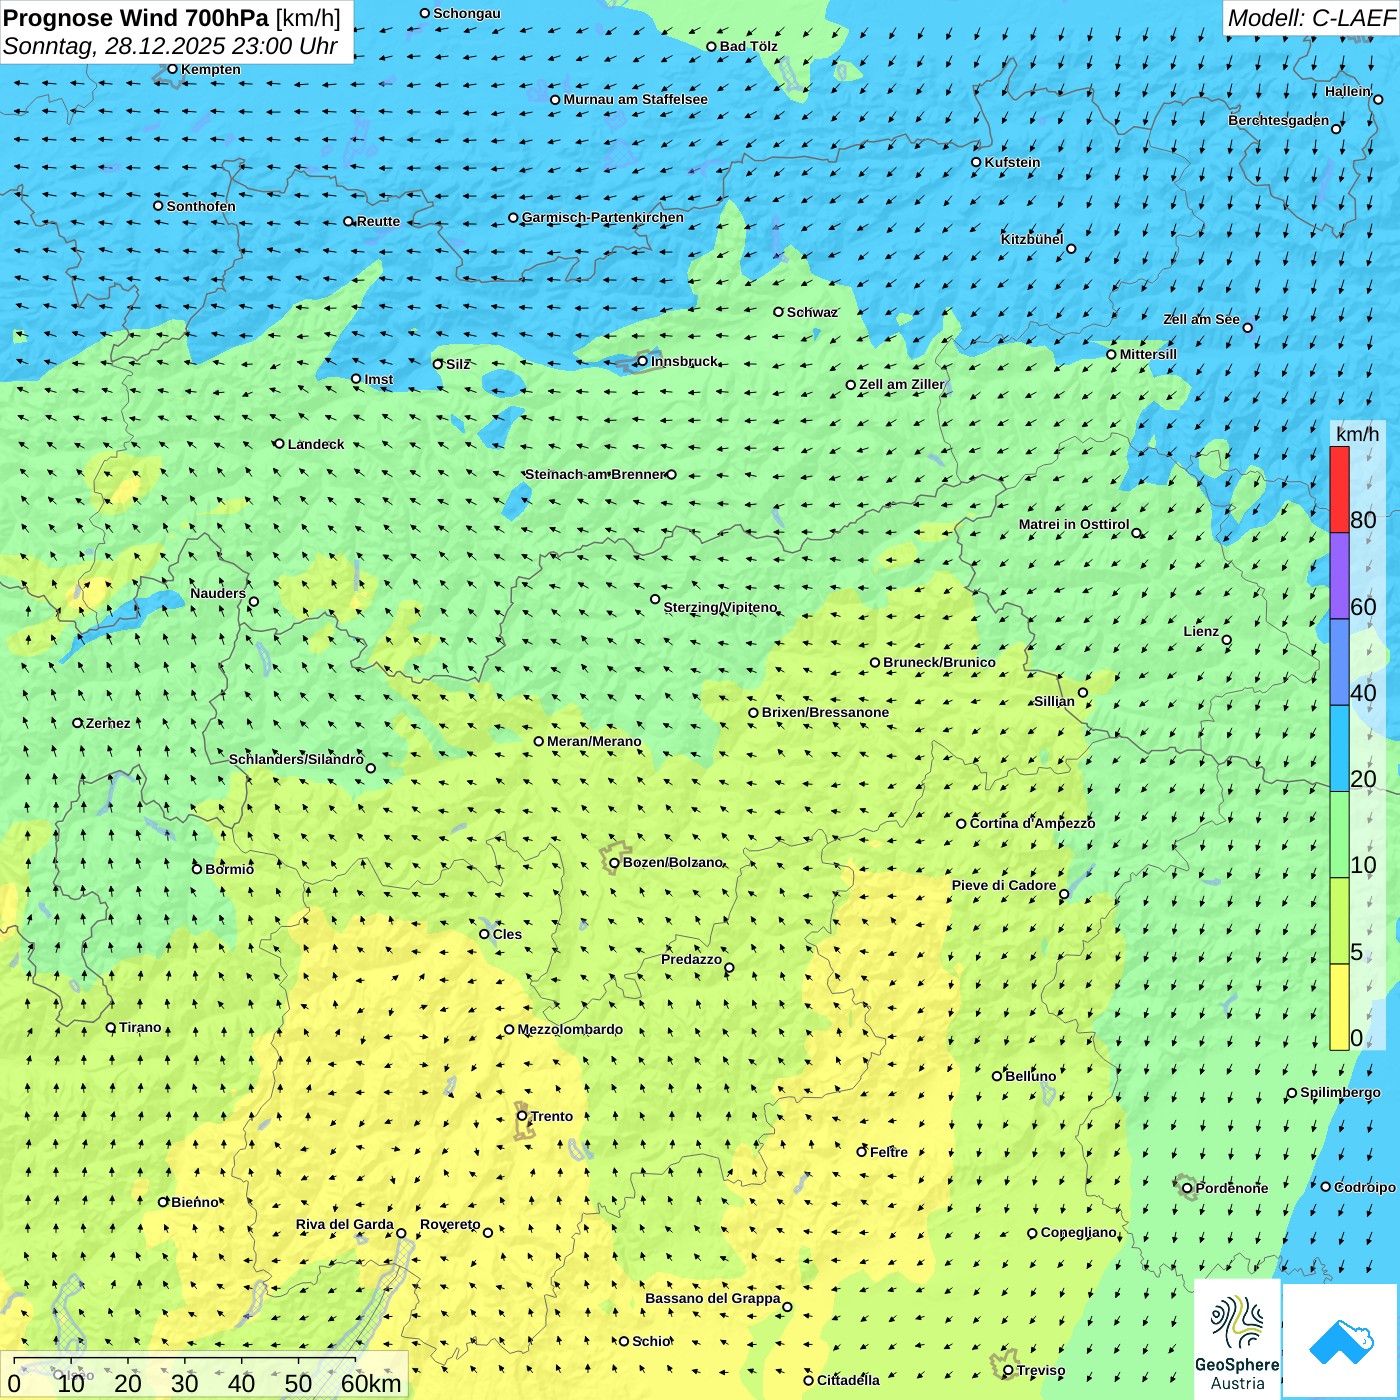The height and width of the screenshot is (1400, 1400).
Task: Click the Trento city marker
Action: (522, 1116)
